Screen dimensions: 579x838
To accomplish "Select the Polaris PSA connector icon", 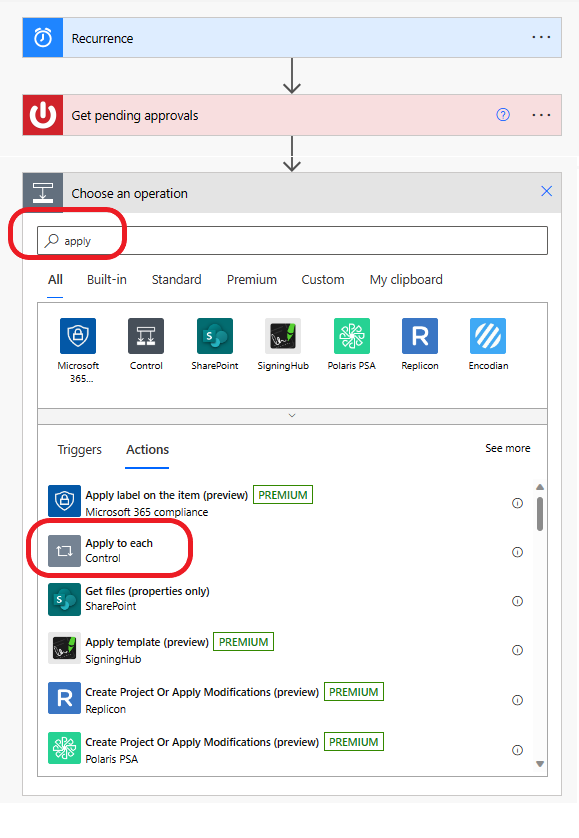I will 352,336.
